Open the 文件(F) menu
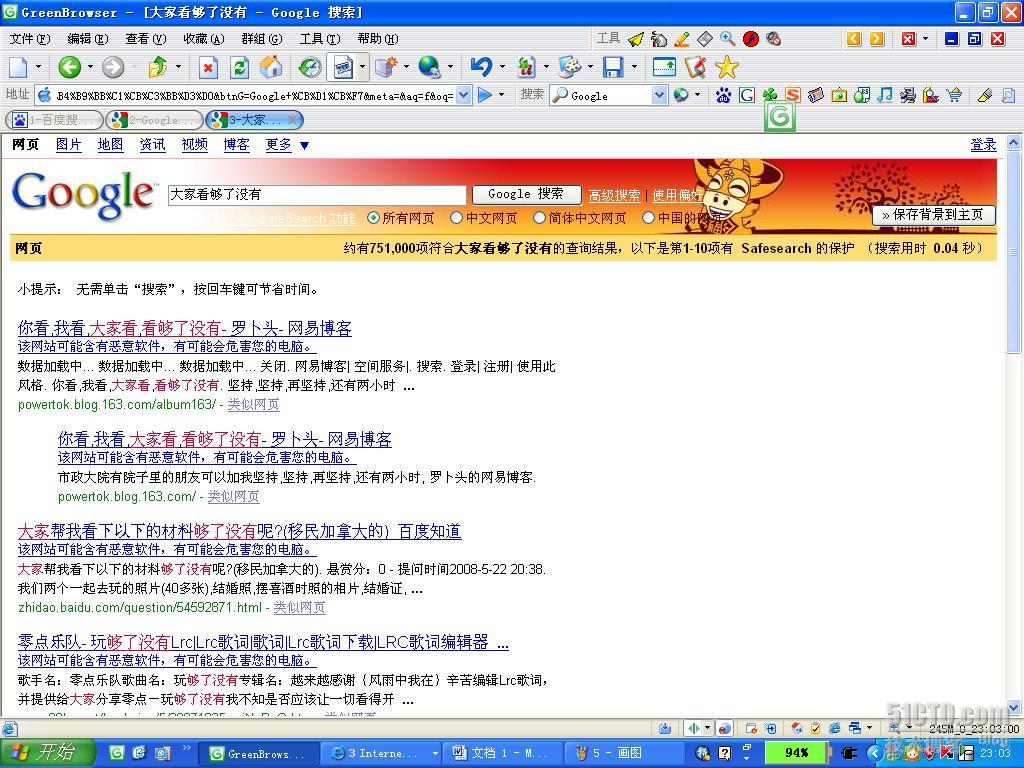1024x768 pixels. point(30,39)
